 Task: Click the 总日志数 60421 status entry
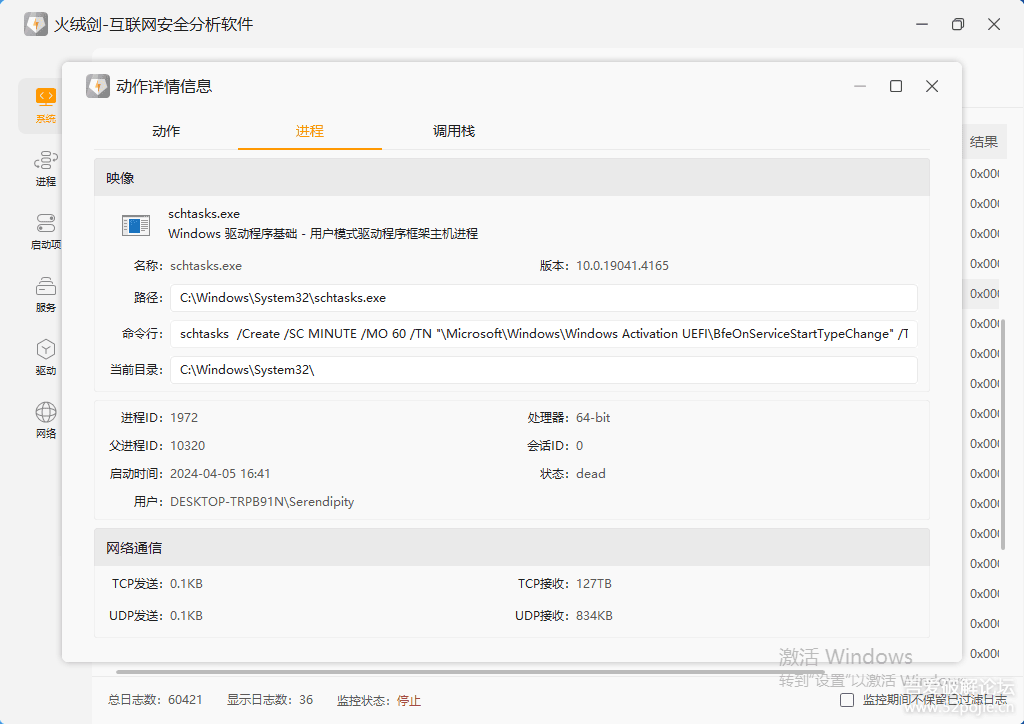(x=155, y=700)
